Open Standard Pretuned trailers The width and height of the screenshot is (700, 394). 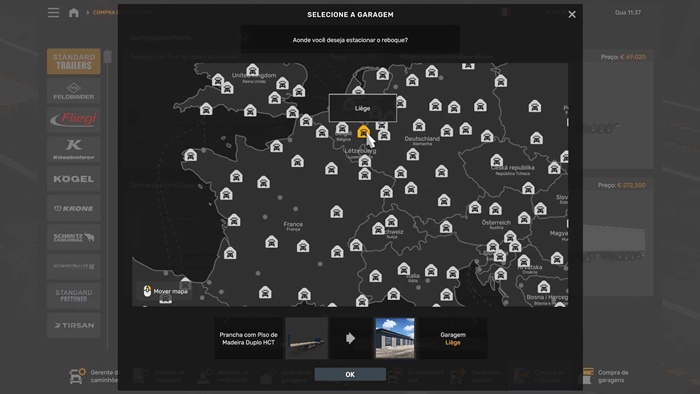[x=74, y=296]
